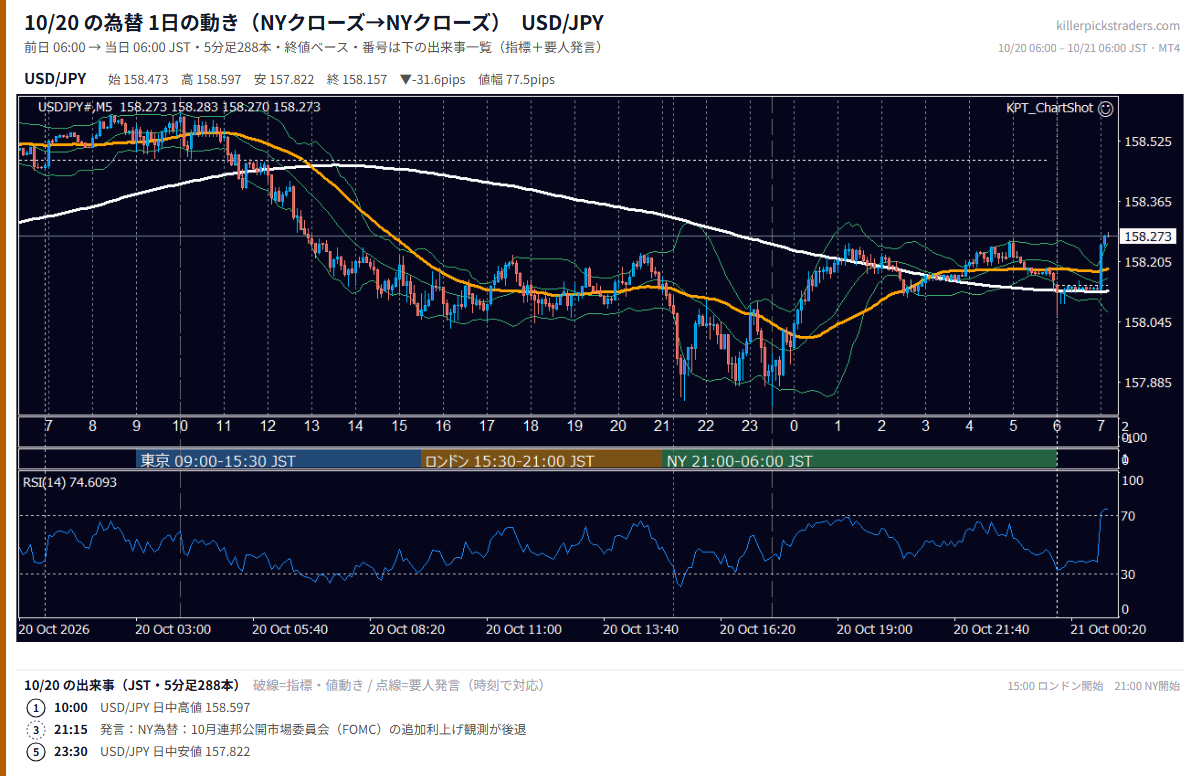
Task: Click time axis label 20 Oct 13:40
Action: (x=641, y=630)
